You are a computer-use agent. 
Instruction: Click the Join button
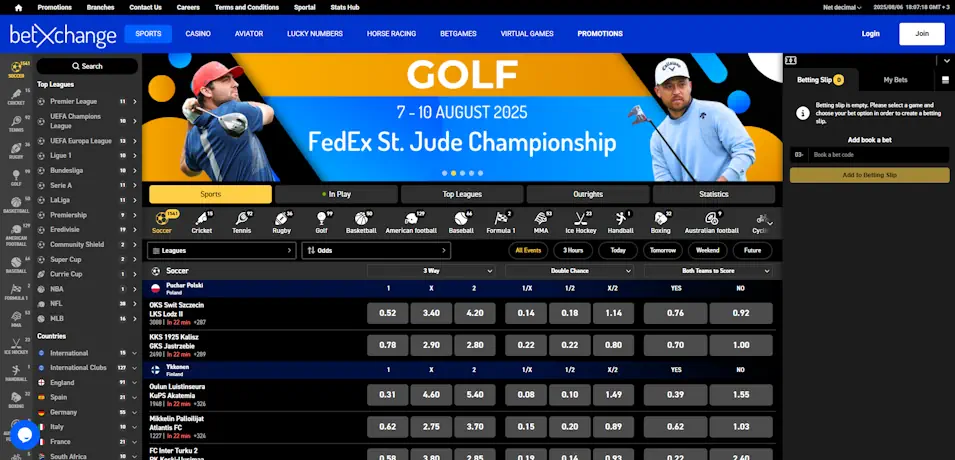(x=922, y=34)
